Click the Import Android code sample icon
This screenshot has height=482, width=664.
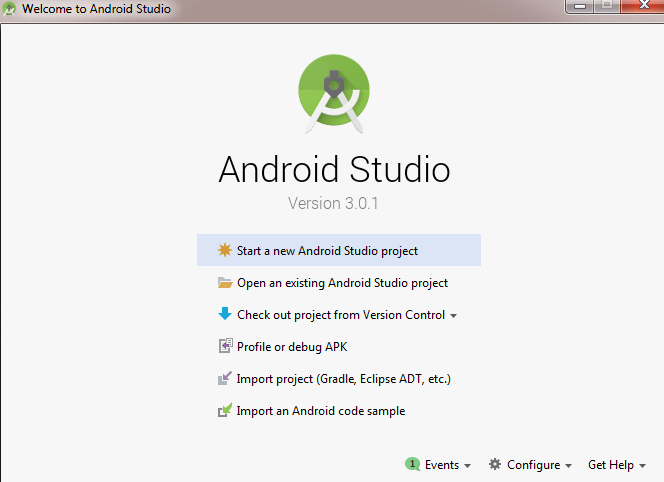[x=224, y=410]
